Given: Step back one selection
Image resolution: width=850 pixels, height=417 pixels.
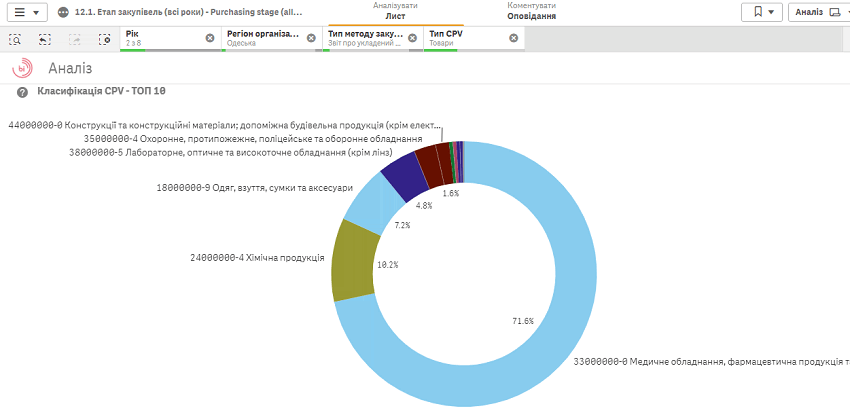Looking at the screenshot, I should click(45, 39).
